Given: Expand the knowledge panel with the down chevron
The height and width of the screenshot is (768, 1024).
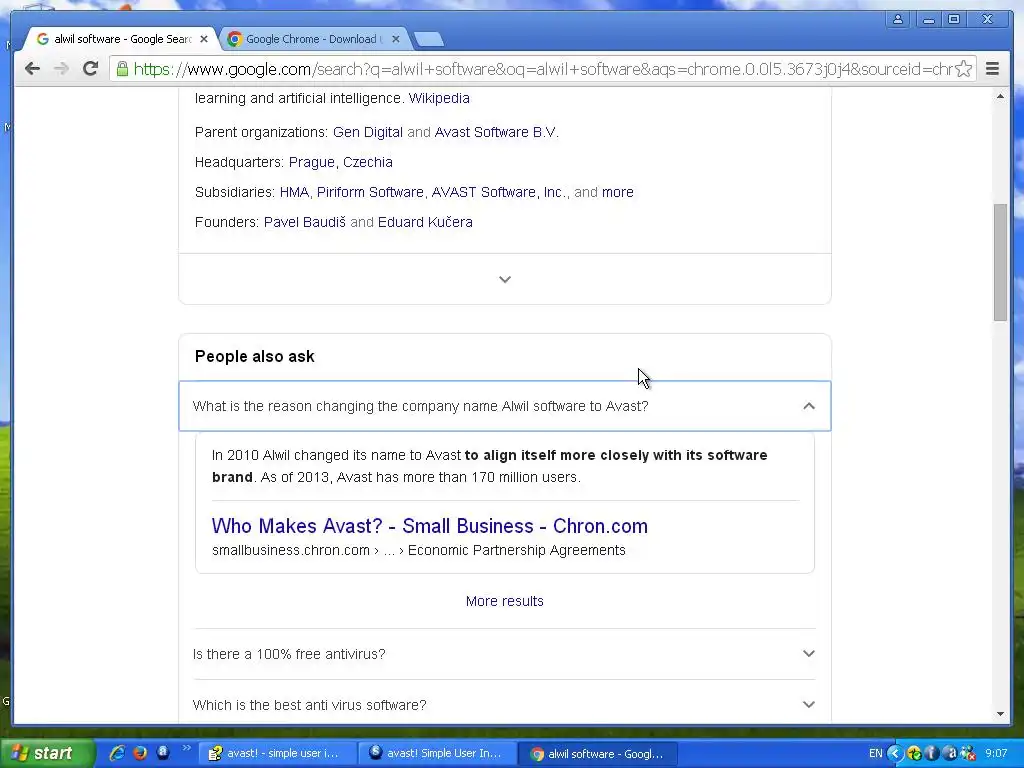Looking at the screenshot, I should click(505, 280).
